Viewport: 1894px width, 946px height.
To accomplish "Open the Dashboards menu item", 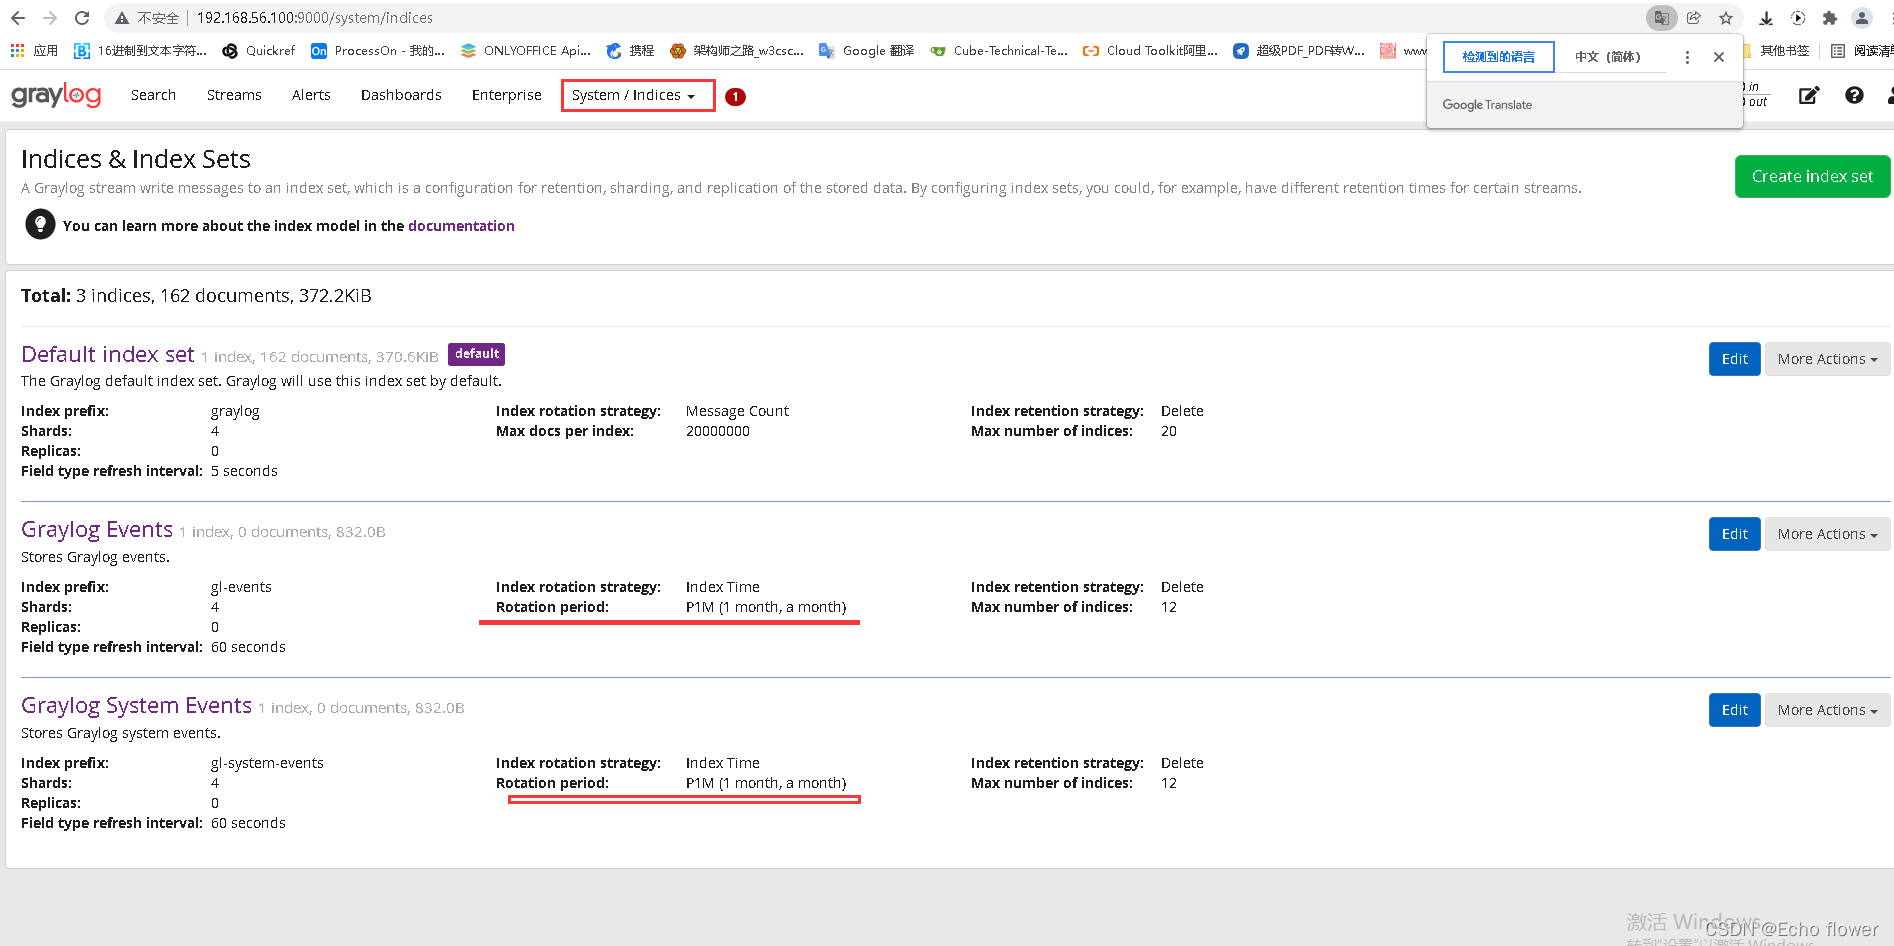I will pos(401,95).
